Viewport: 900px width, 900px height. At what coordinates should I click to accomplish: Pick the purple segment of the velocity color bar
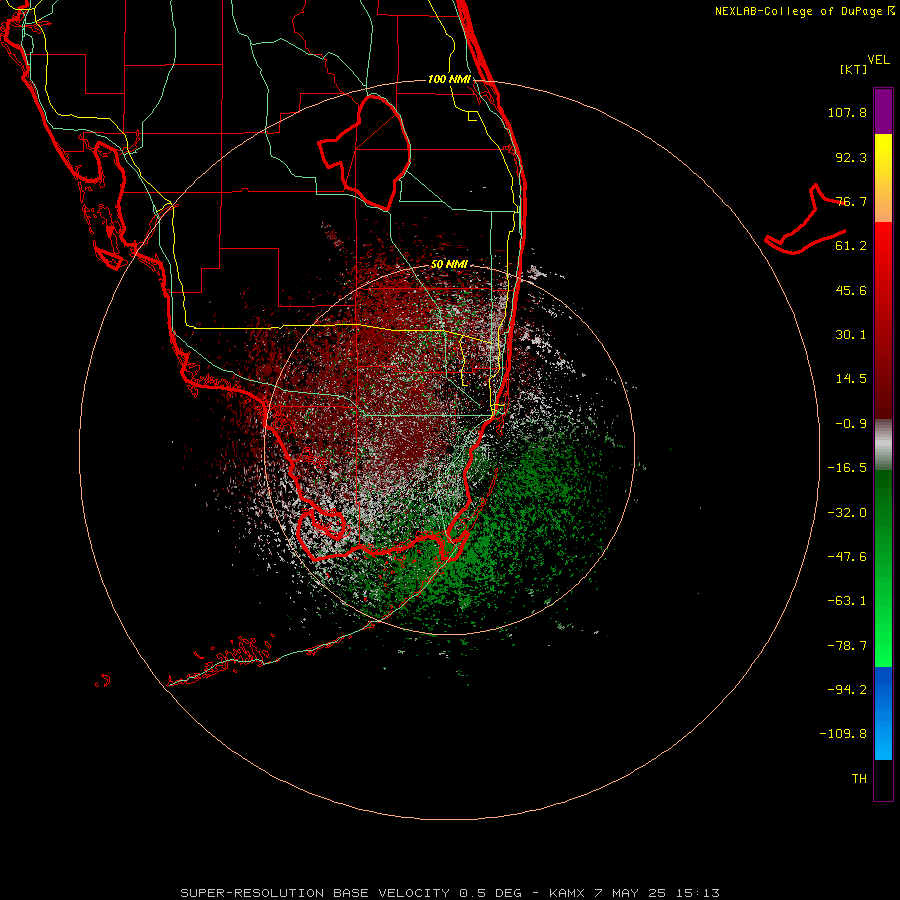click(x=883, y=111)
